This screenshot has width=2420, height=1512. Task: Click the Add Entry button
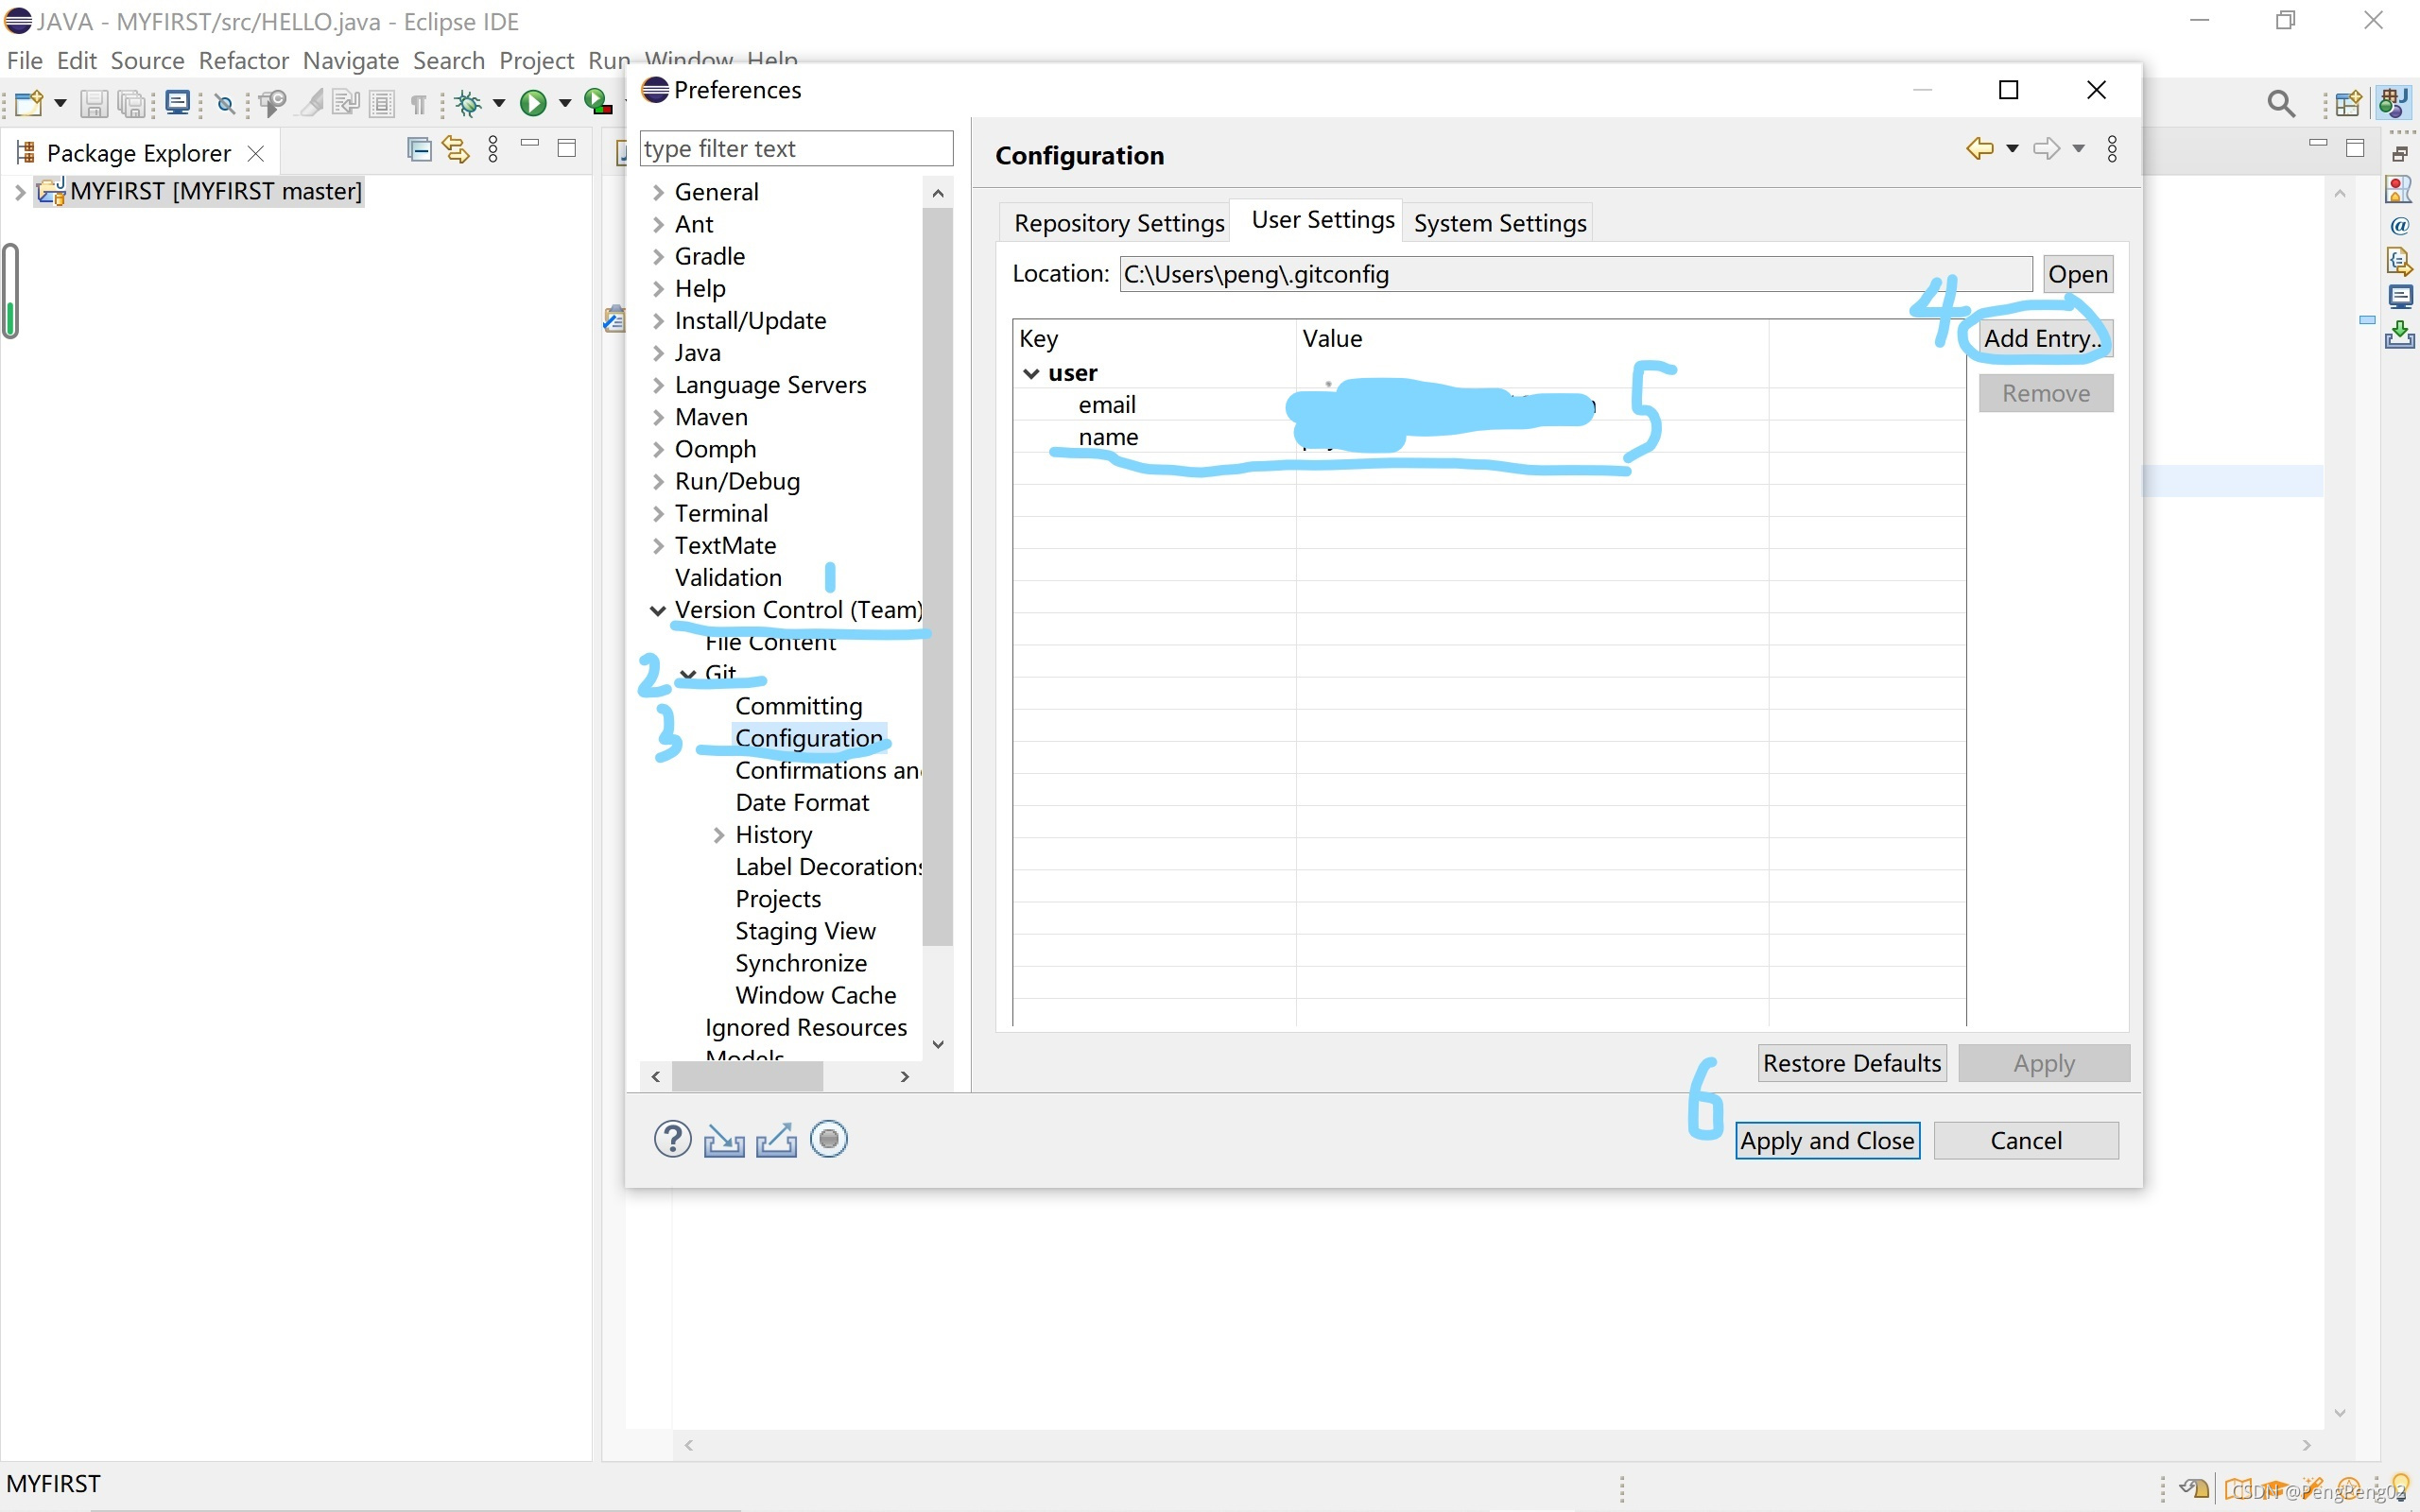pos(2043,338)
